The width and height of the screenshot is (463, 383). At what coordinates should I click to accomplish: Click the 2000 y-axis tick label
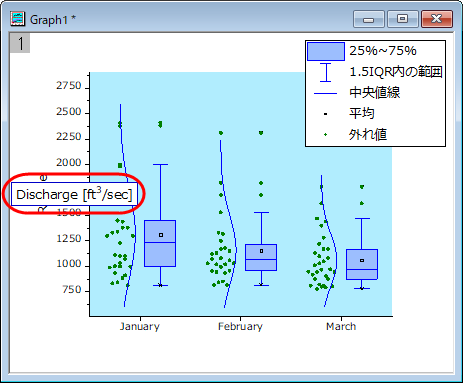tap(69, 162)
